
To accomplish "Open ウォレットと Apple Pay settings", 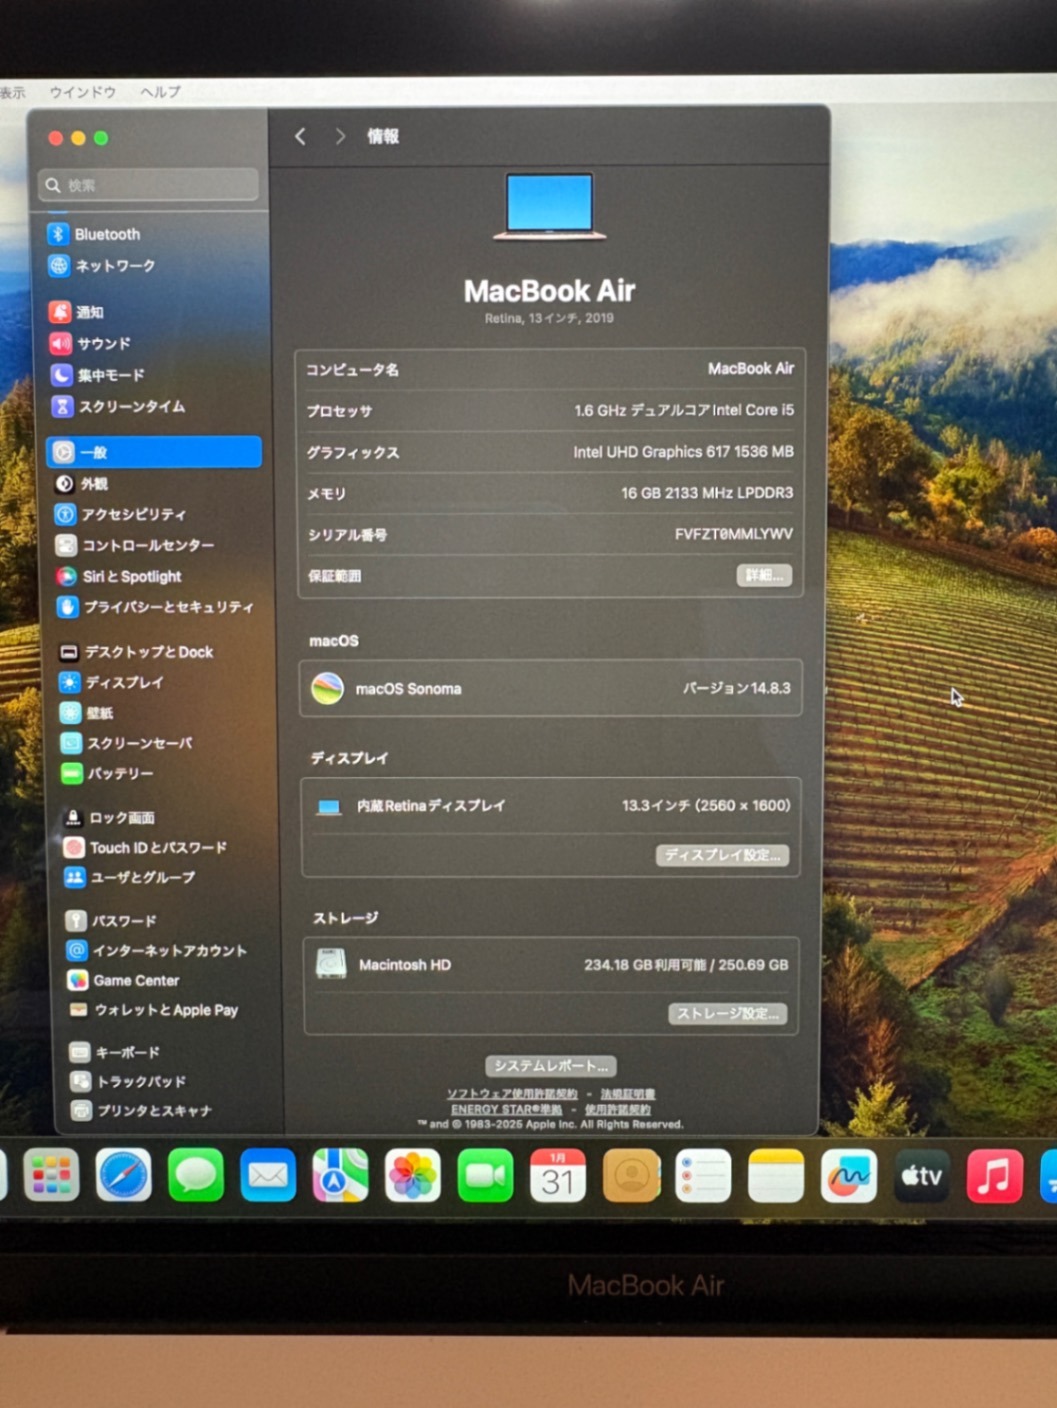I will click(x=154, y=1010).
